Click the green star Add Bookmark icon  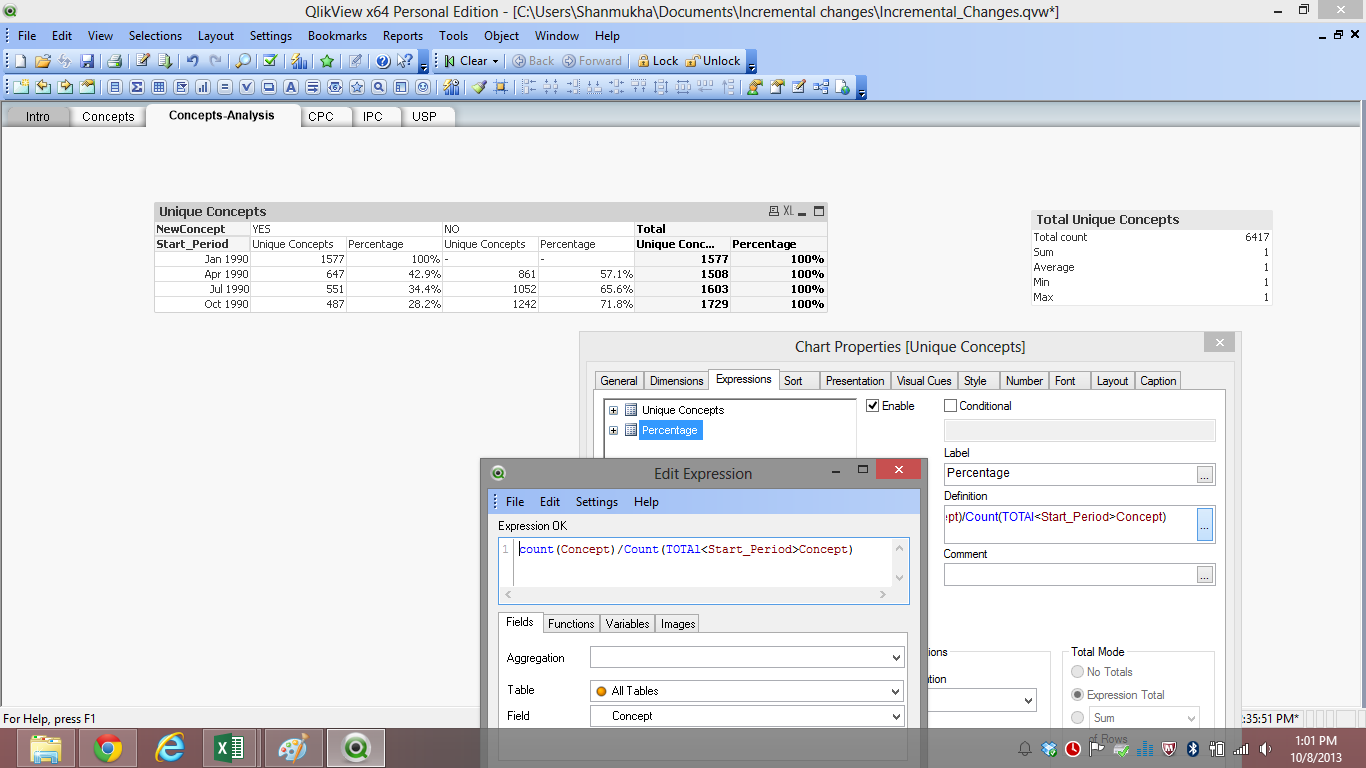tap(327, 61)
